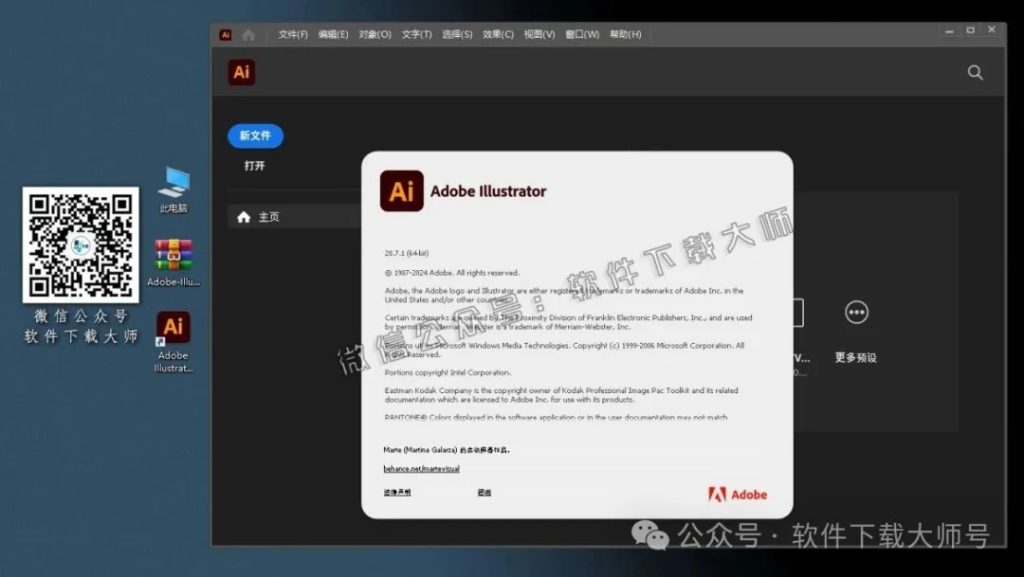This screenshot has width=1024, height=577.
Task: Click the 打开 button on the home screen
Action: pyautogui.click(x=255, y=166)
